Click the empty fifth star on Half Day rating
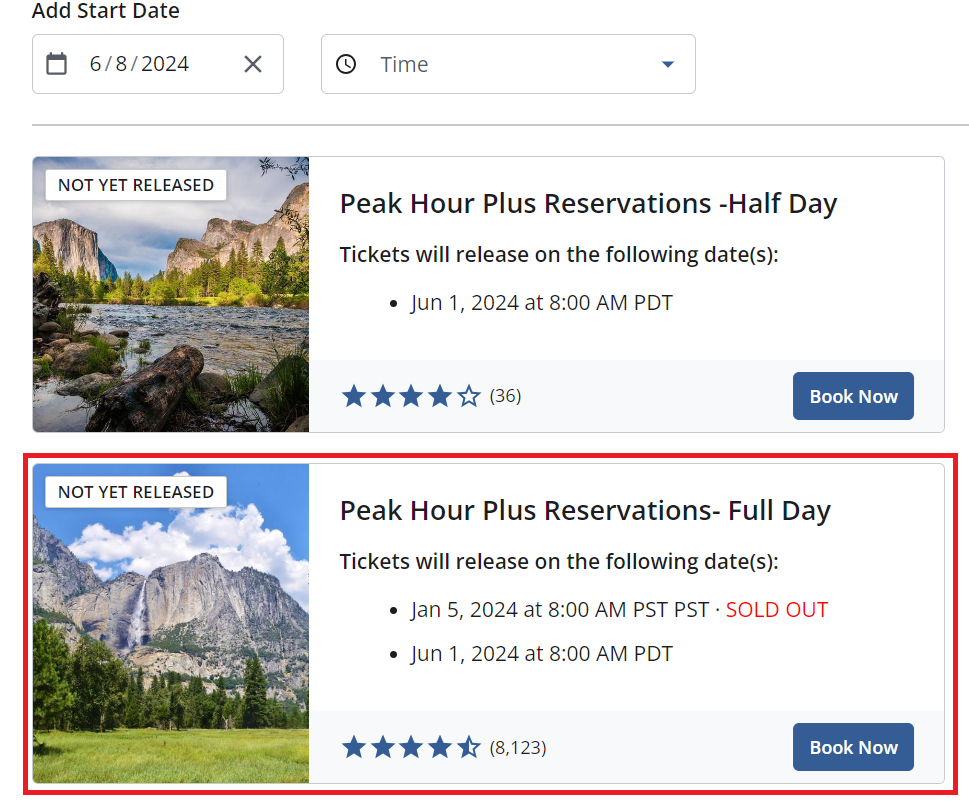Image resolution: width=969 pixels, height=804 pixels. 469,397
